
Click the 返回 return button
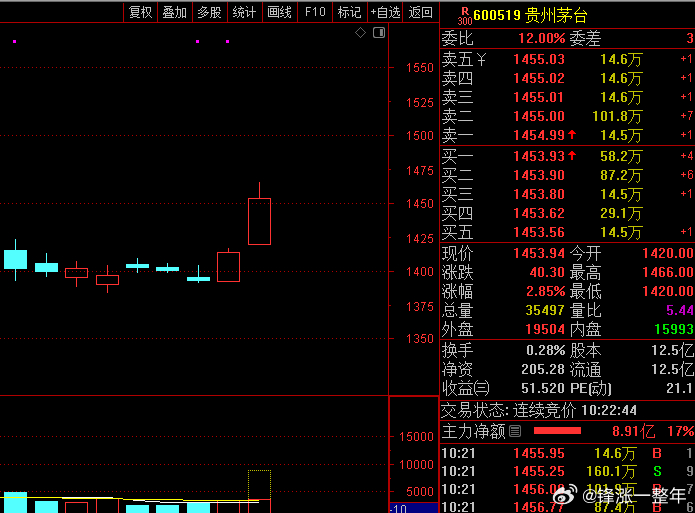(x=420, y=12)
